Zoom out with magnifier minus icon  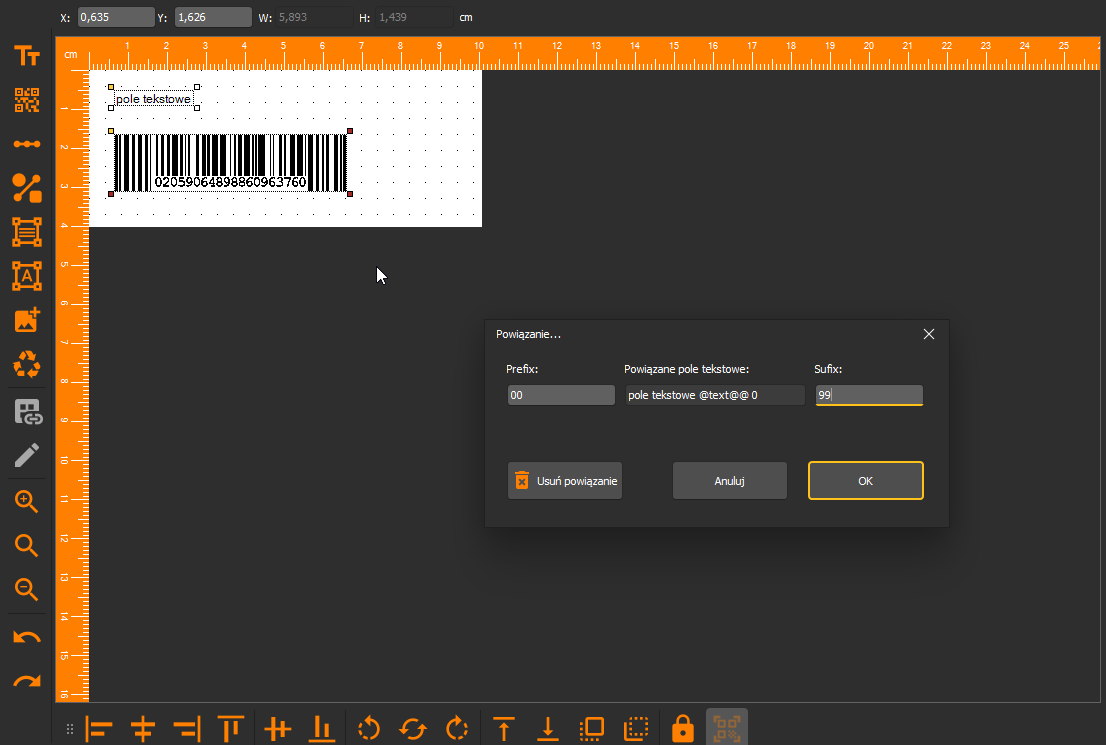point(27,589)
